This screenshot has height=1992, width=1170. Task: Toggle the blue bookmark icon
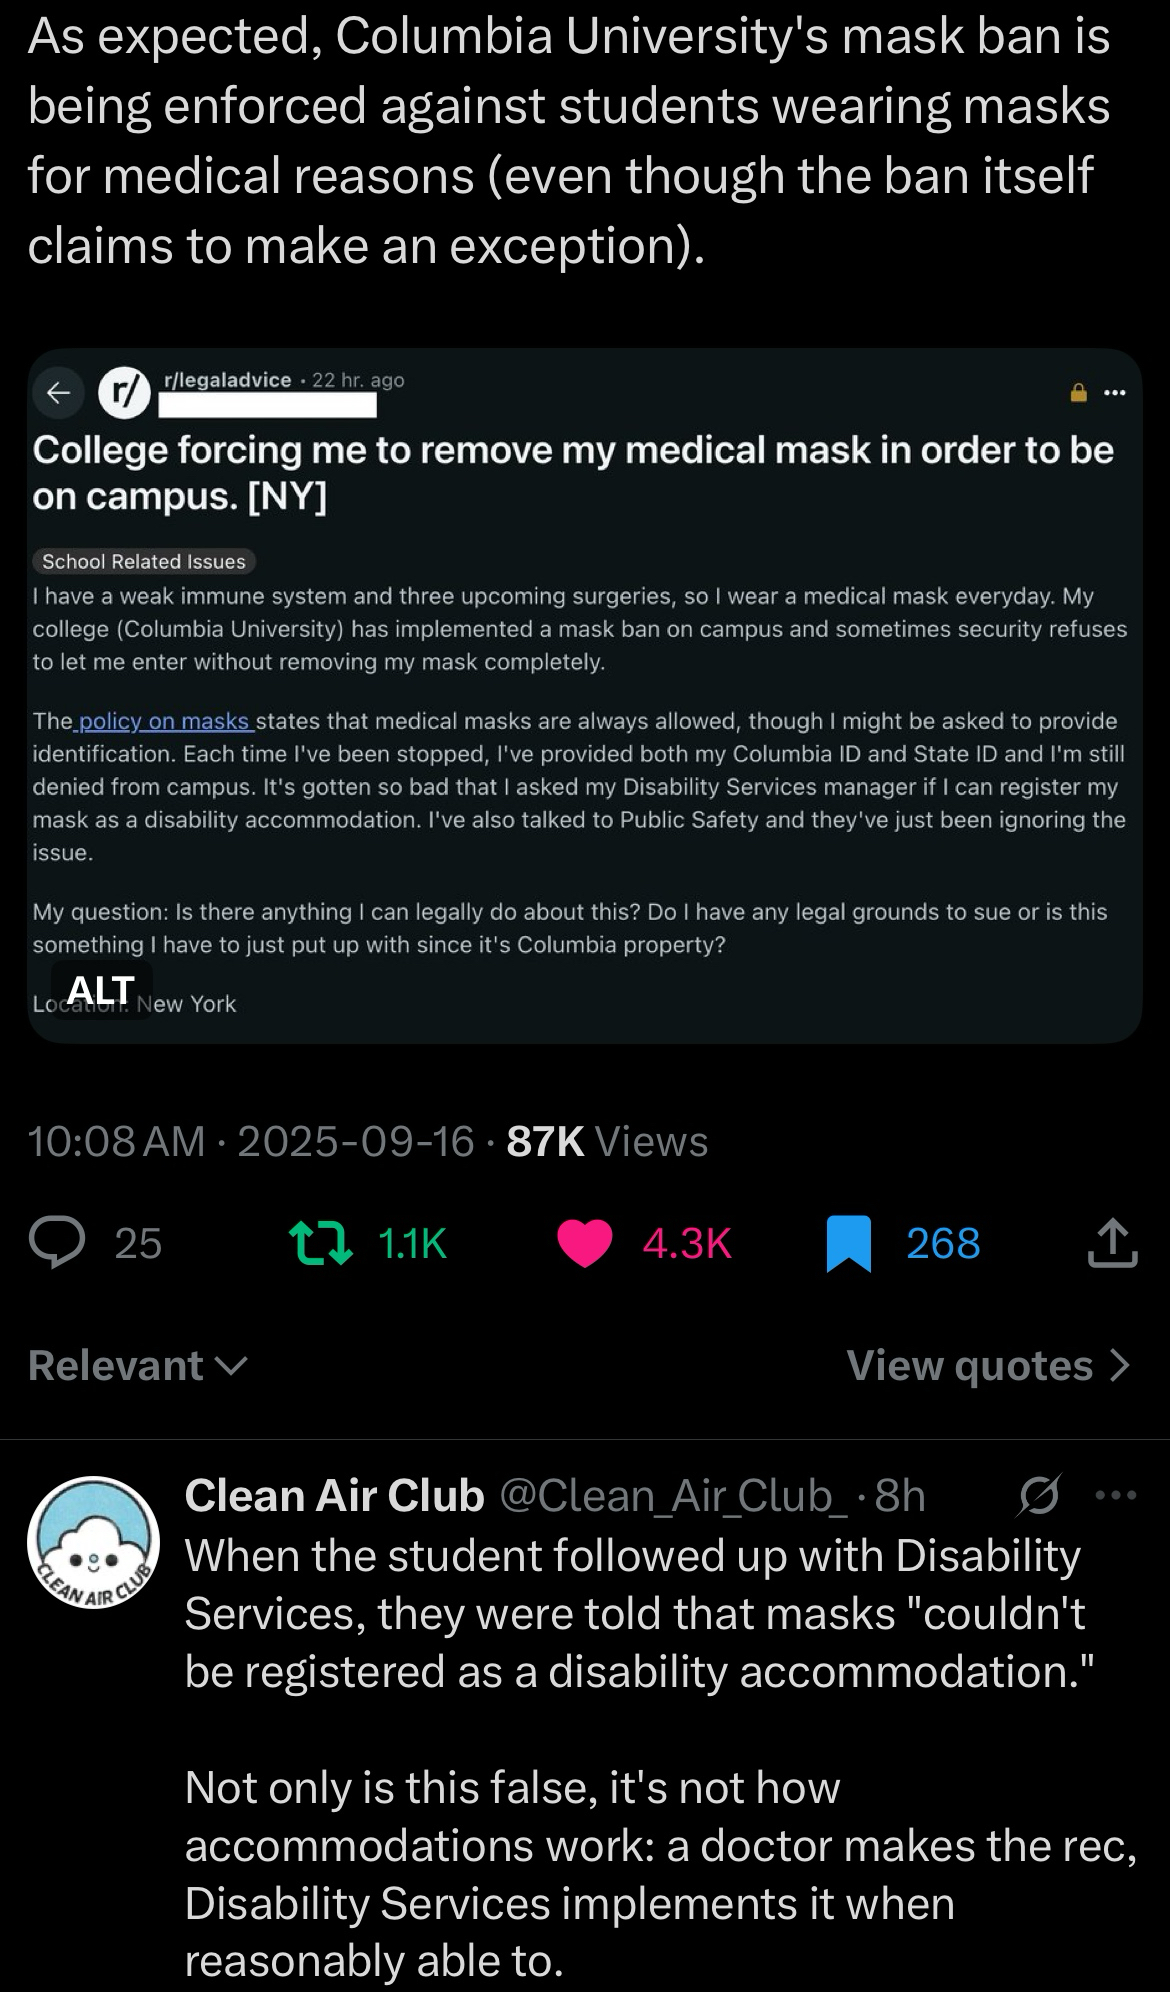[849, 1244]
